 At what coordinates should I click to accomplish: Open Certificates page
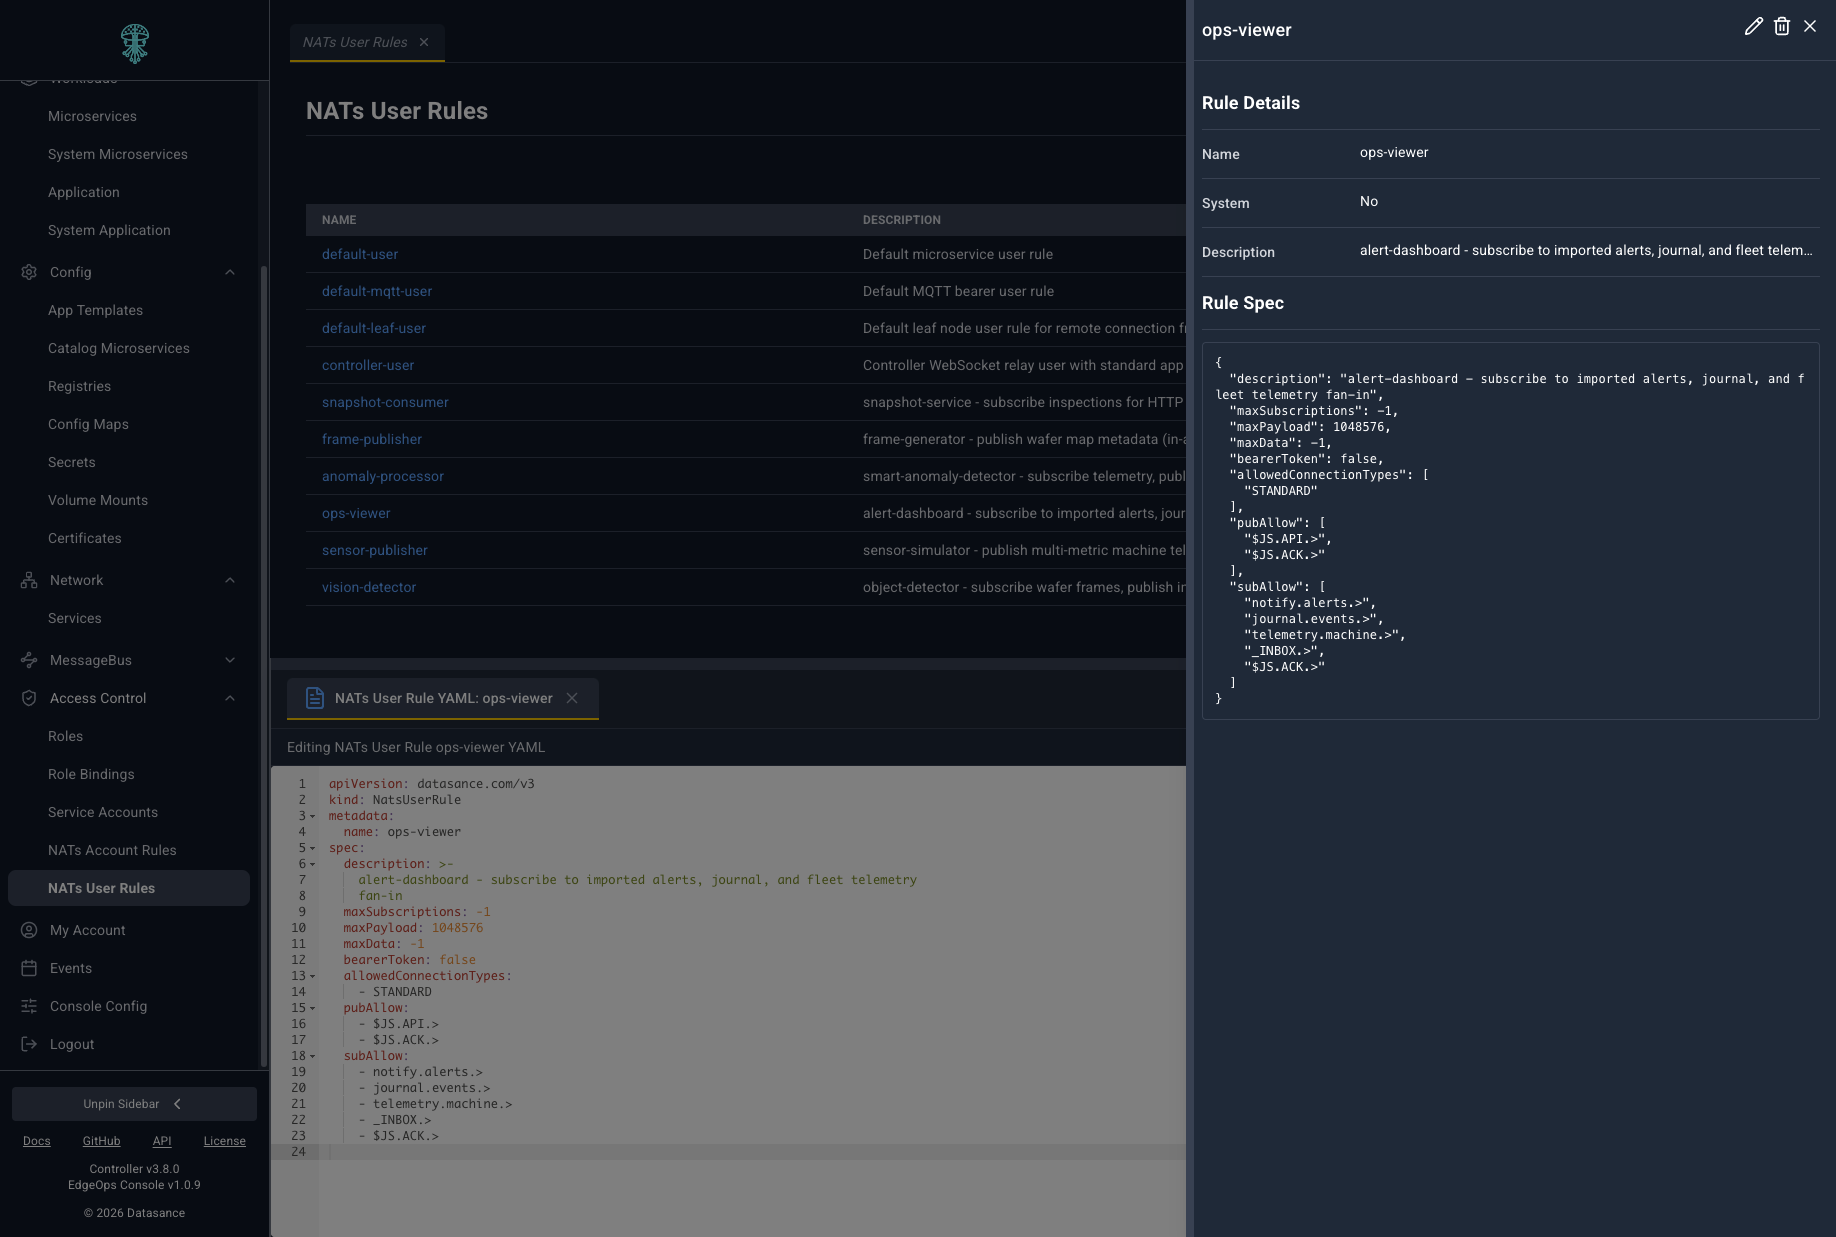(85, 538)
